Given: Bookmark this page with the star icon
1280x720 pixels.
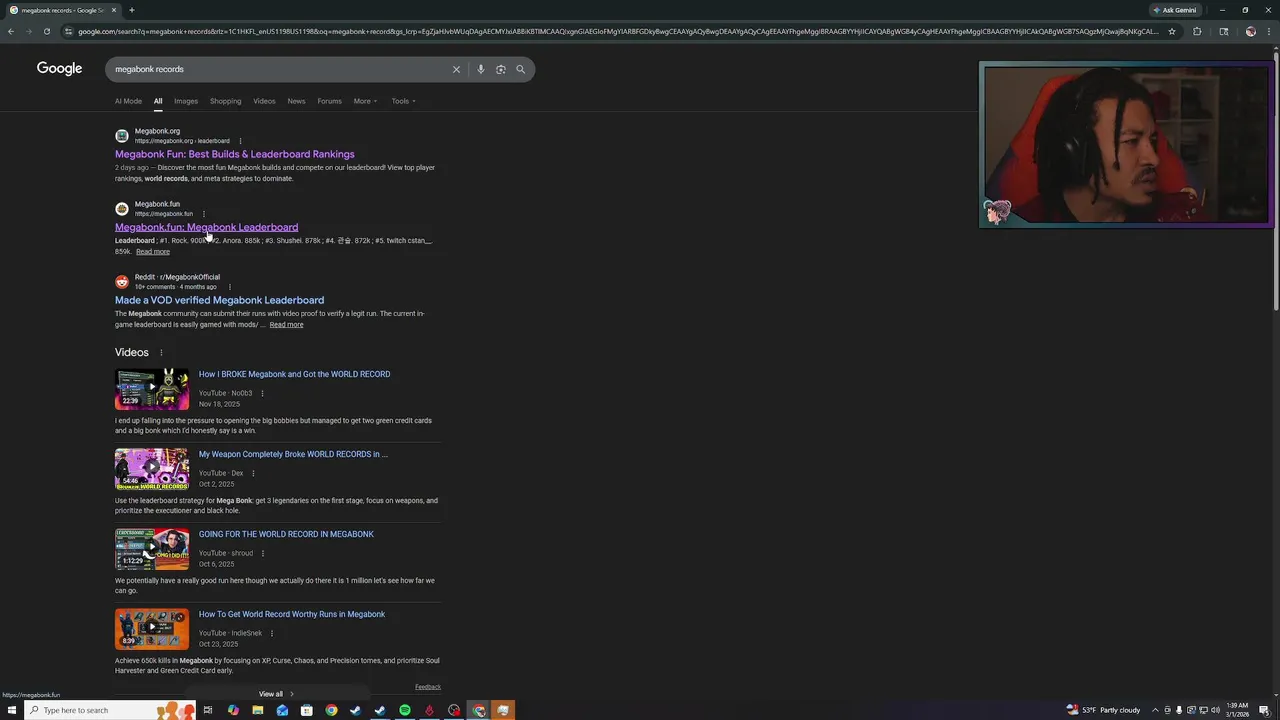Looking at the screenshot, I should (x=1172, y=31).
